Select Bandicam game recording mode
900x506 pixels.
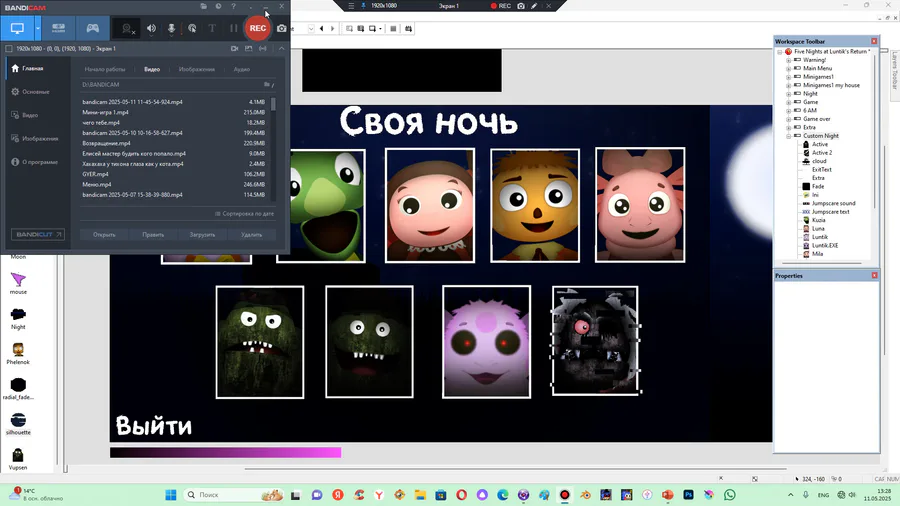92,28
